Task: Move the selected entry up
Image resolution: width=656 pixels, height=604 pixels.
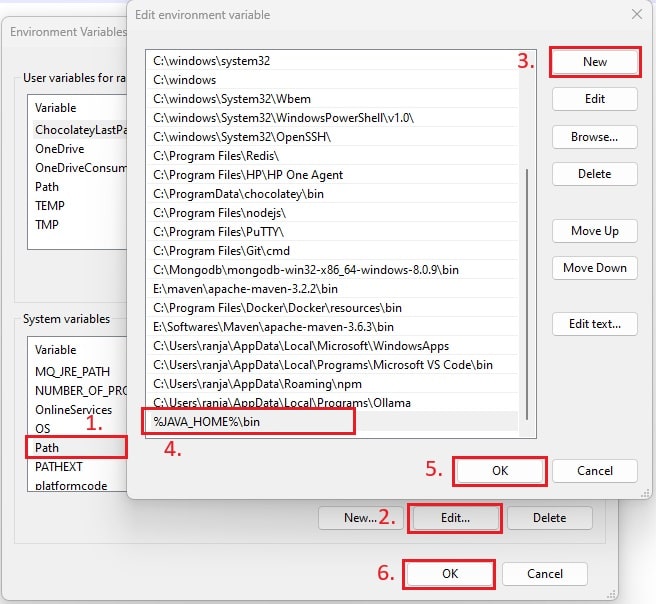Action: click(x=594, y=231)
